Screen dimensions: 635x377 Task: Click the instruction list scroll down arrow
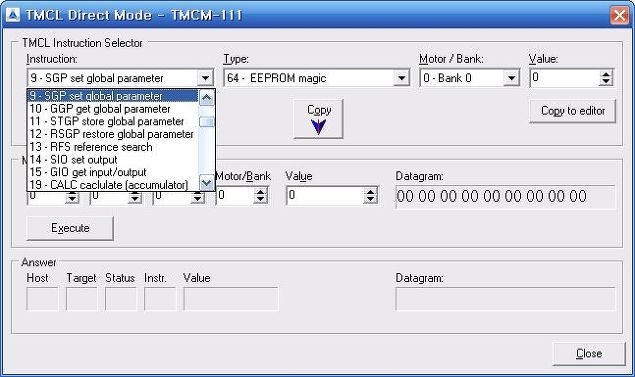207,183
